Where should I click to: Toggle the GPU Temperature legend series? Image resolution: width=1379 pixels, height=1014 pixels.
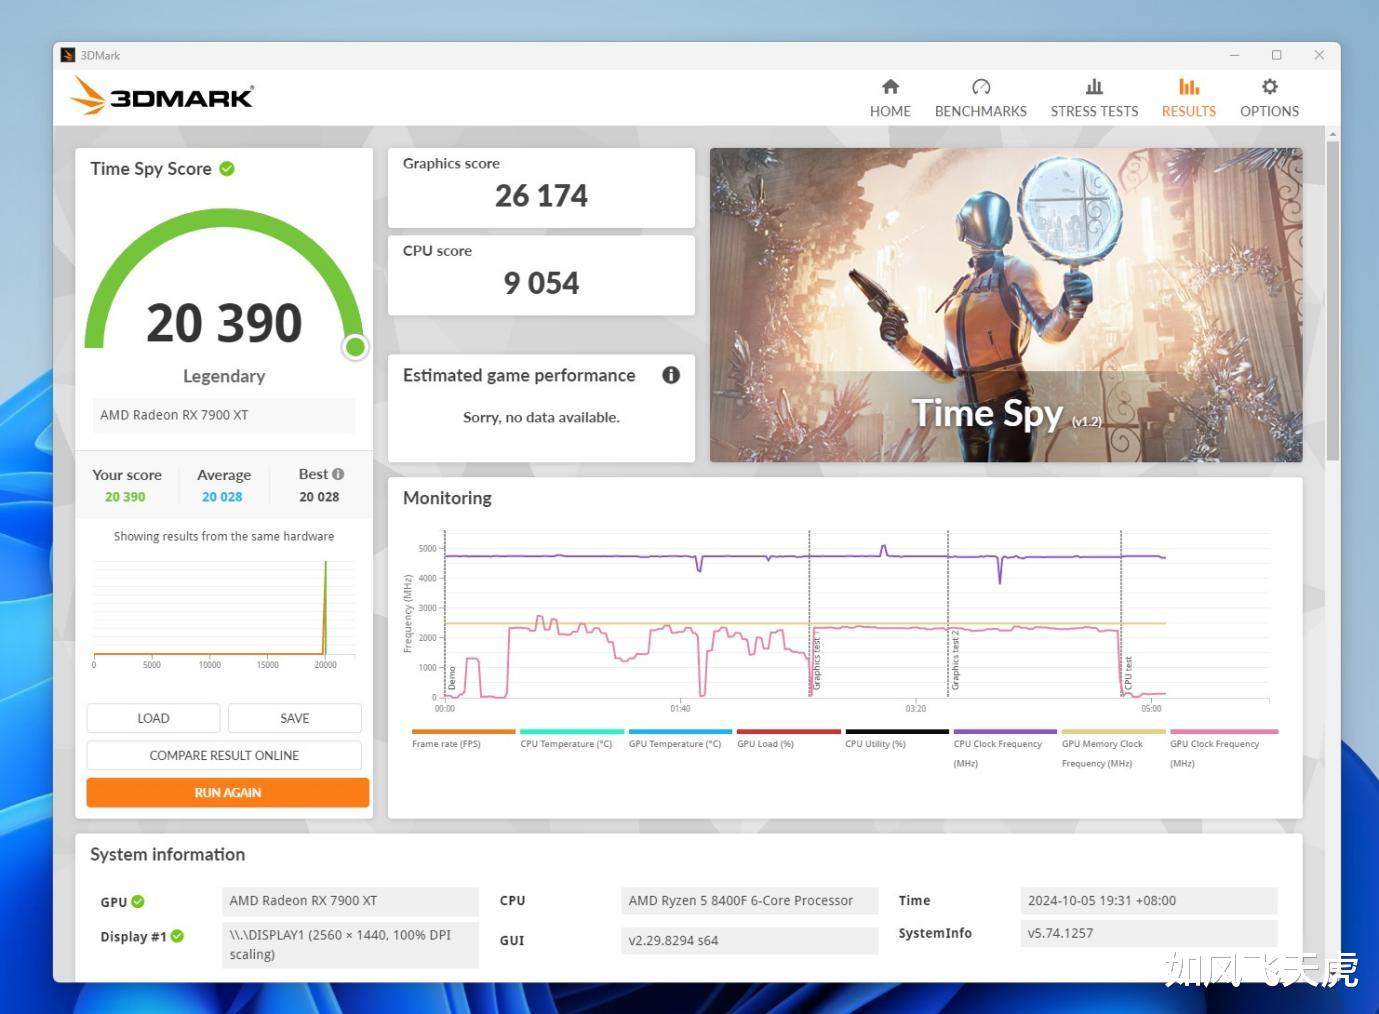click(680, 739)
